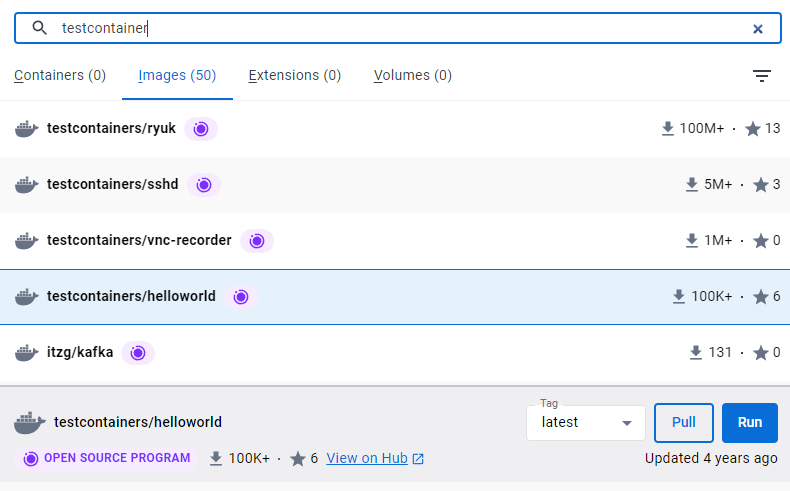The image size is (790, 491).
Task: Click the Docker whale icon for testcontainers/ryuk
Action: click(x=27, y=129)
